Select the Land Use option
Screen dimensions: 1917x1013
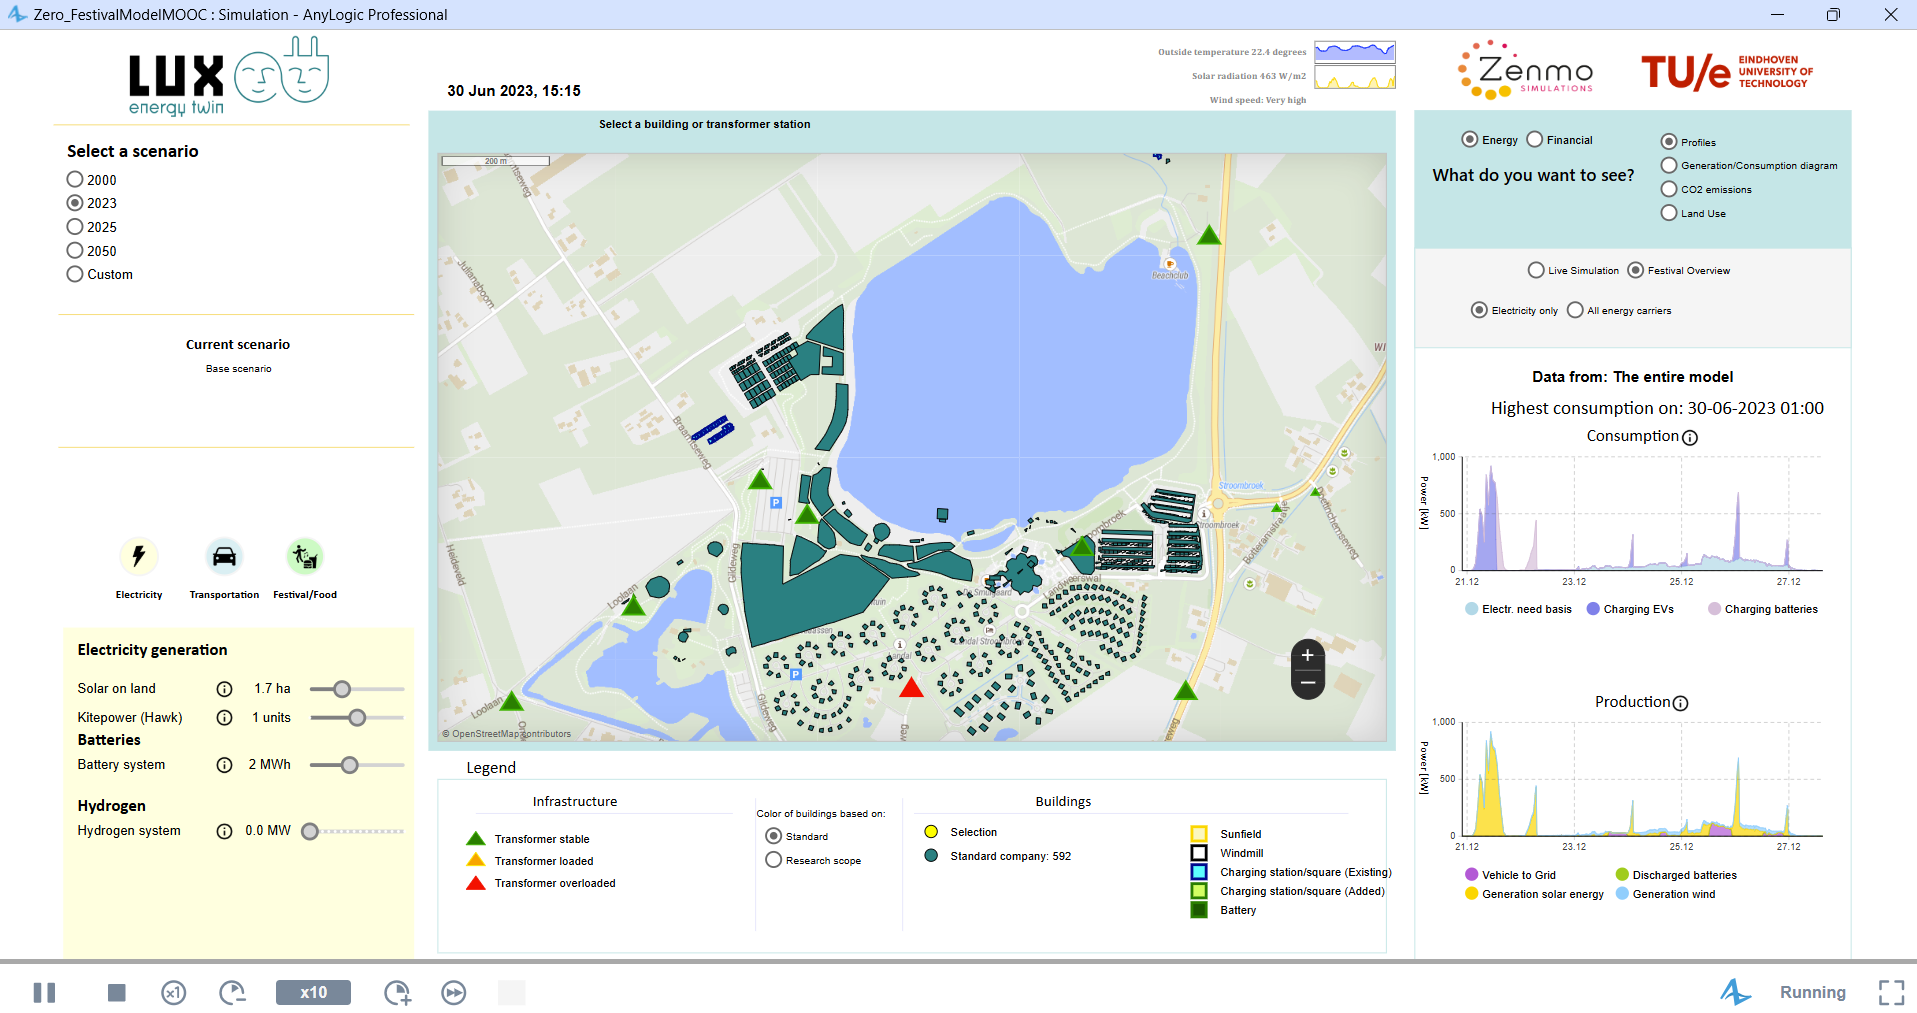point(1669,213)
